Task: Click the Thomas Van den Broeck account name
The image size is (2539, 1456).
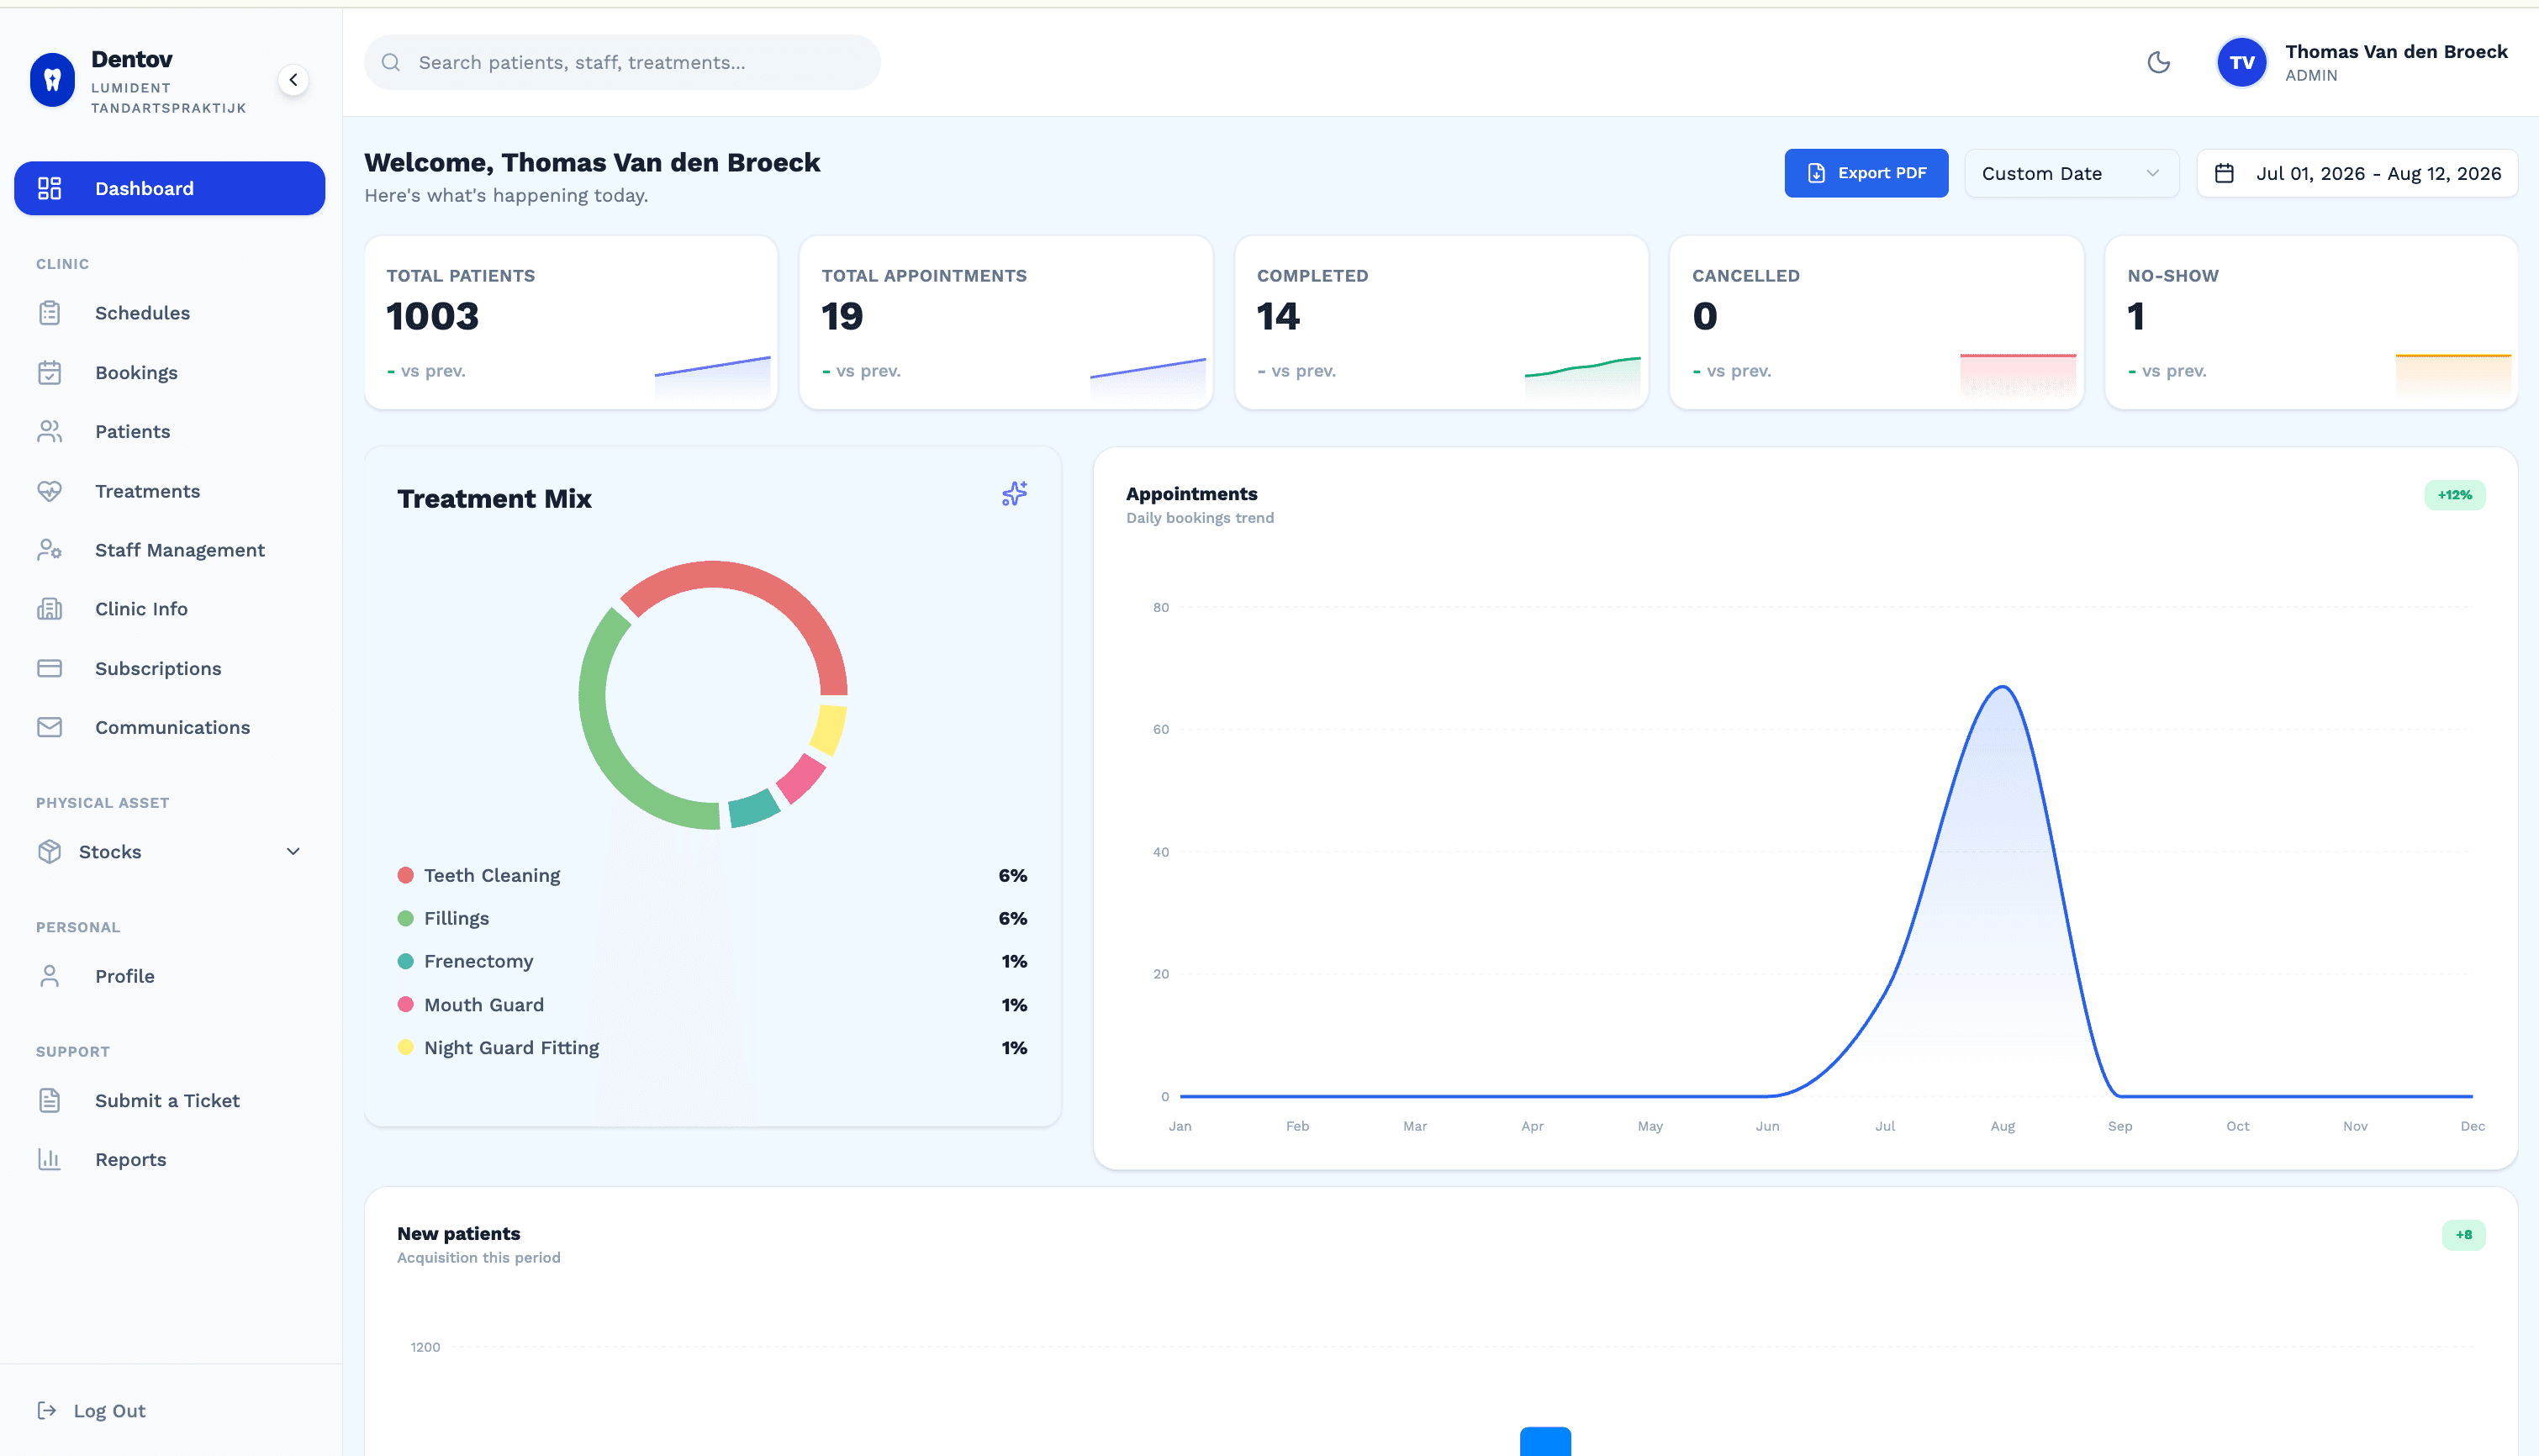Action: point(2396,51)
